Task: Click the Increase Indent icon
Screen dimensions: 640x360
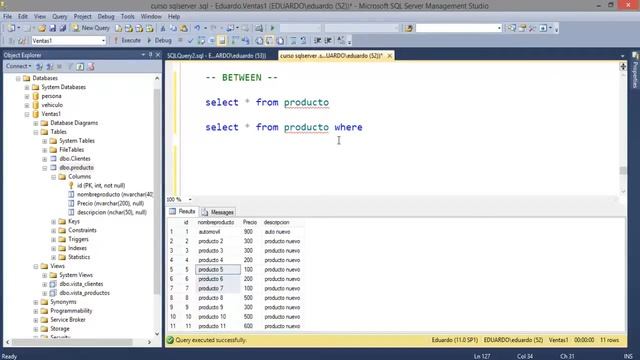Action: click(x=328, y=40)
